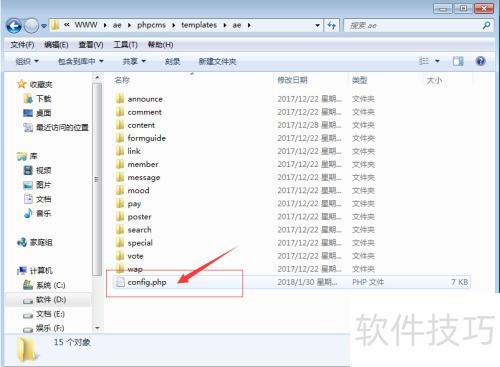This screenshot has height=367, width=500.
Task: Open the 工具(T) menu
Action: tap(125, 45)
